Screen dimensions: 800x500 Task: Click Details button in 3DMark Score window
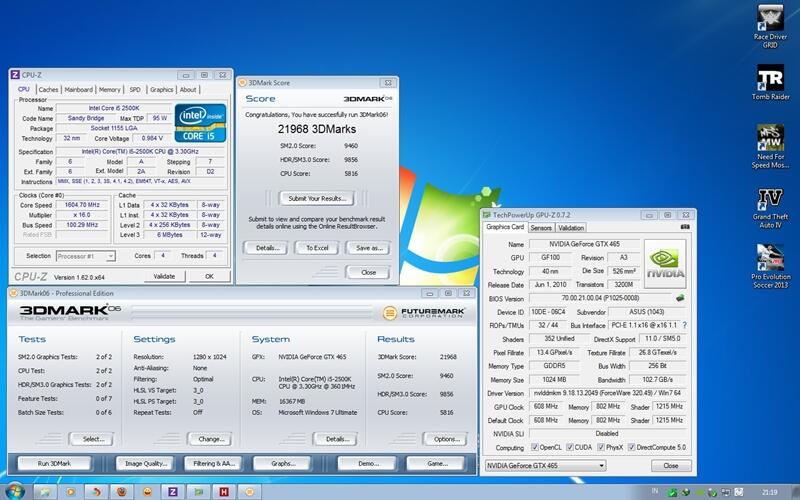click(x=267, y=248)
